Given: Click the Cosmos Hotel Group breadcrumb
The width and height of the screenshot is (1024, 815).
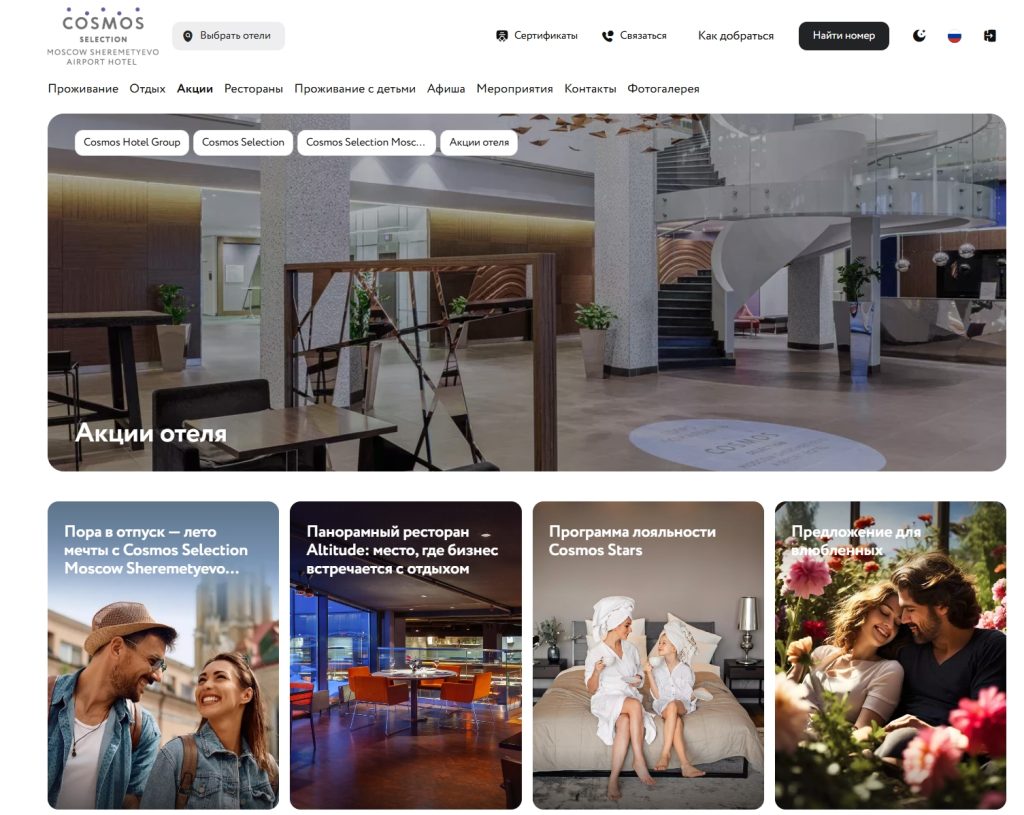Looking at the screenshot, I should click(x=132, y=142).
